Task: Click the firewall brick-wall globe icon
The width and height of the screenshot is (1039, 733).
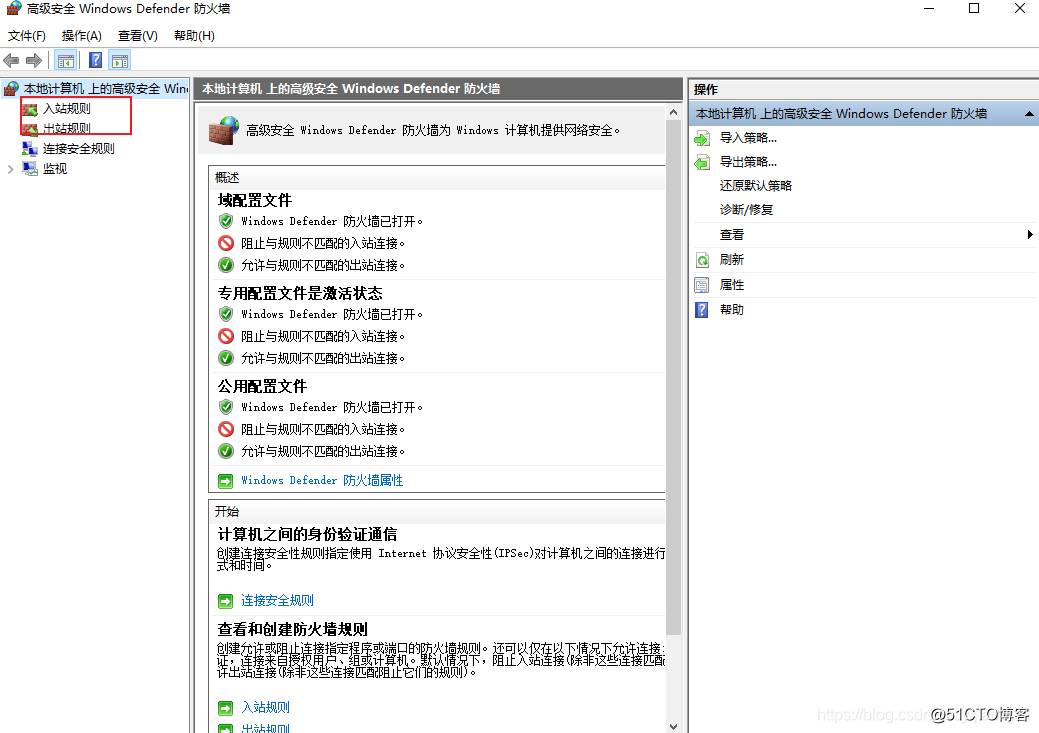Action: coord(223,131)
